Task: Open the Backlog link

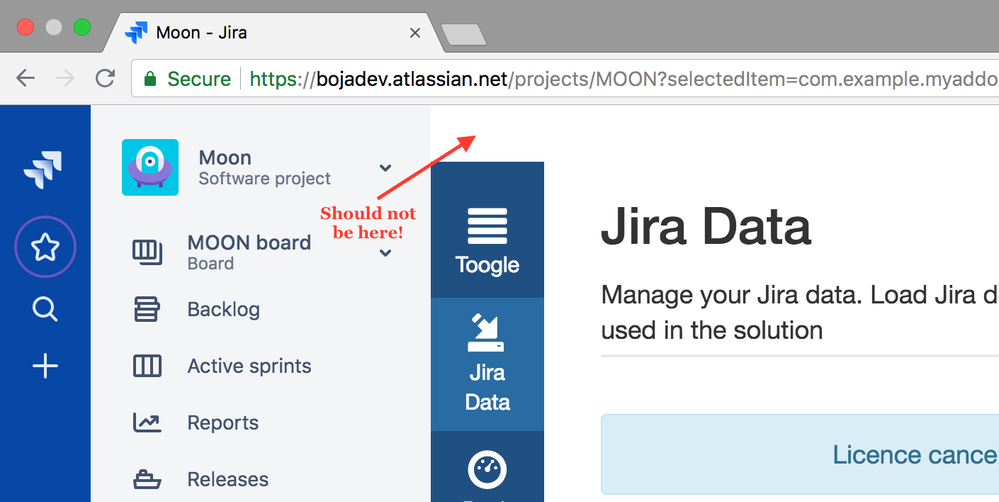Action: pos(224,310)
